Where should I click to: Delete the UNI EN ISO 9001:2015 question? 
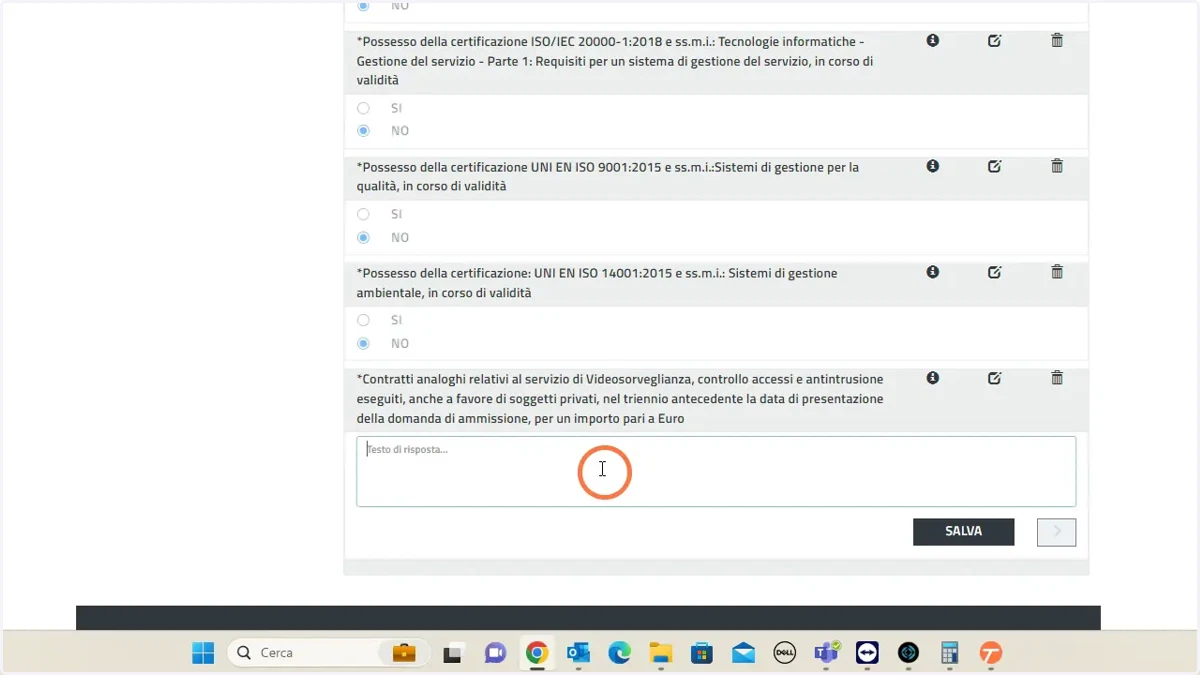click(x=1057, y=166)
